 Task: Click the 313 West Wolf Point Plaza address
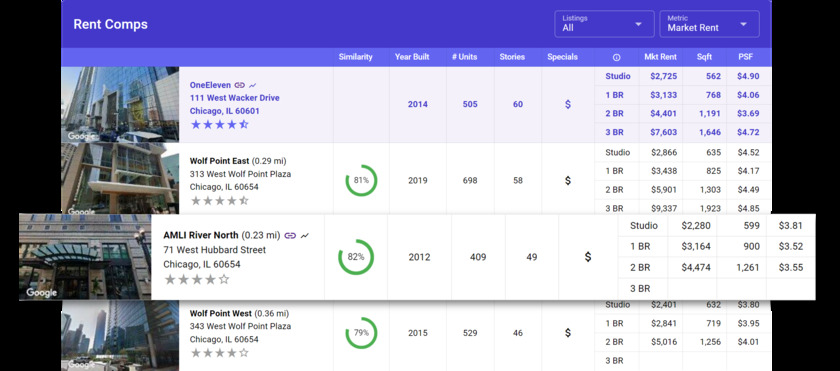click(241, 174)
